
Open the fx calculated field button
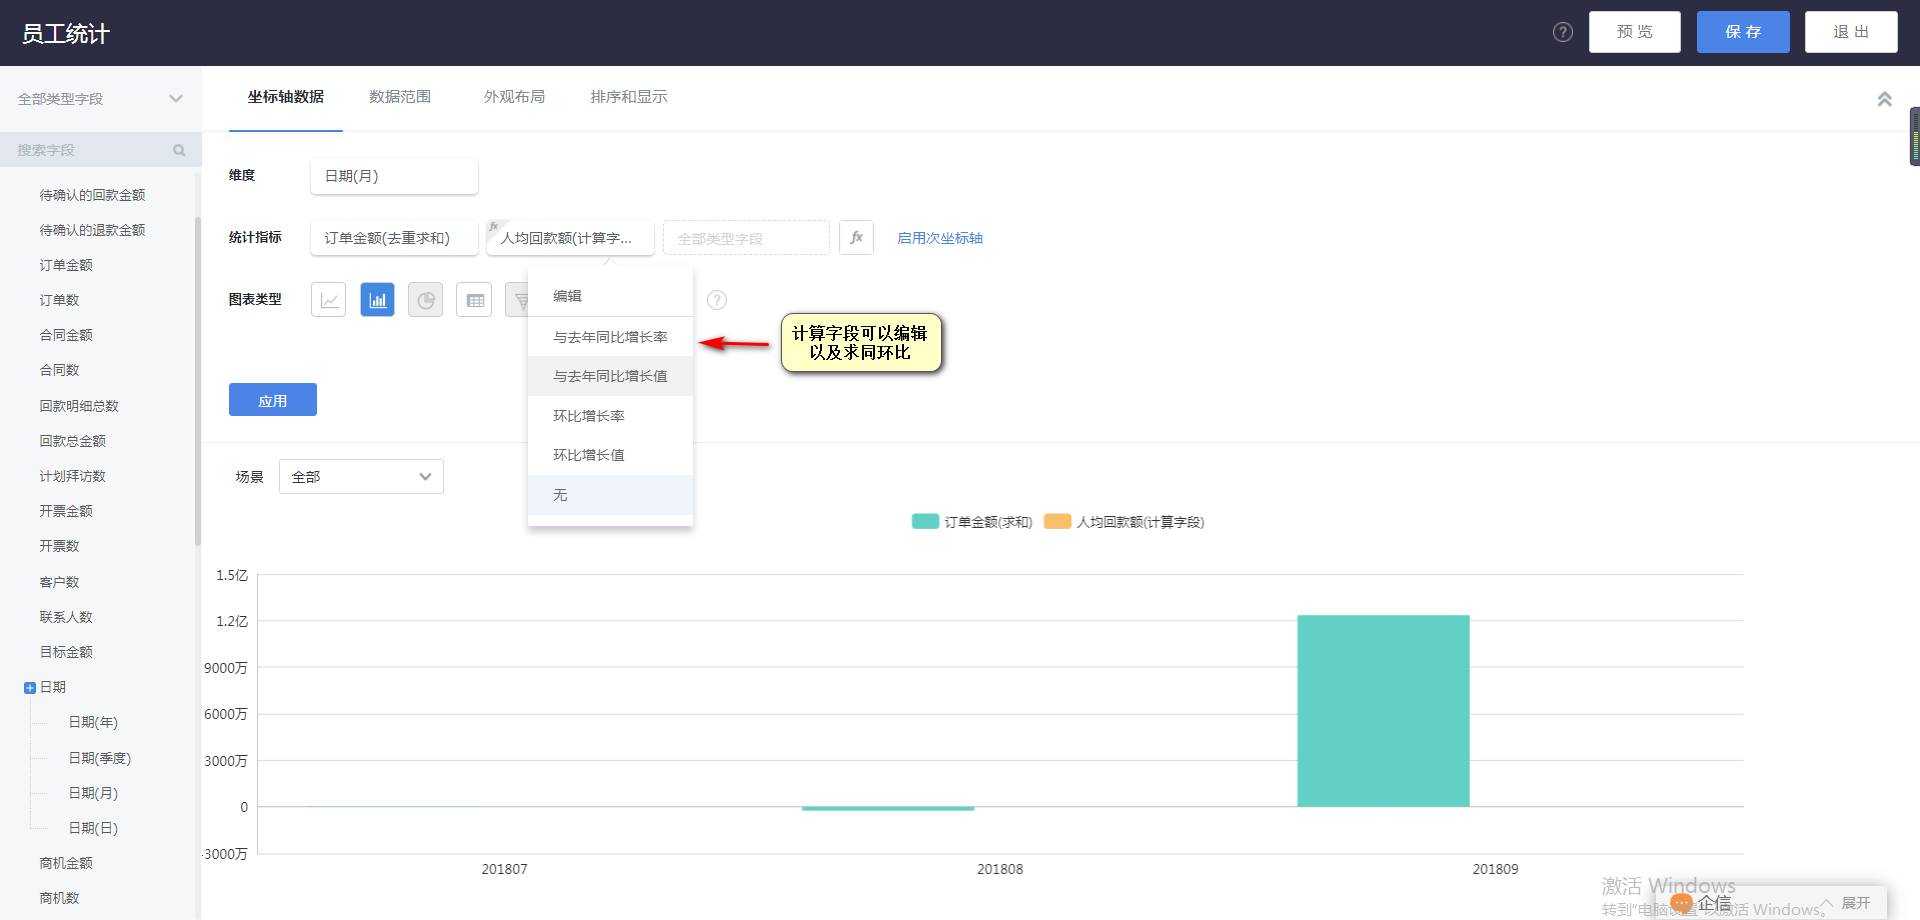[856, 238]
